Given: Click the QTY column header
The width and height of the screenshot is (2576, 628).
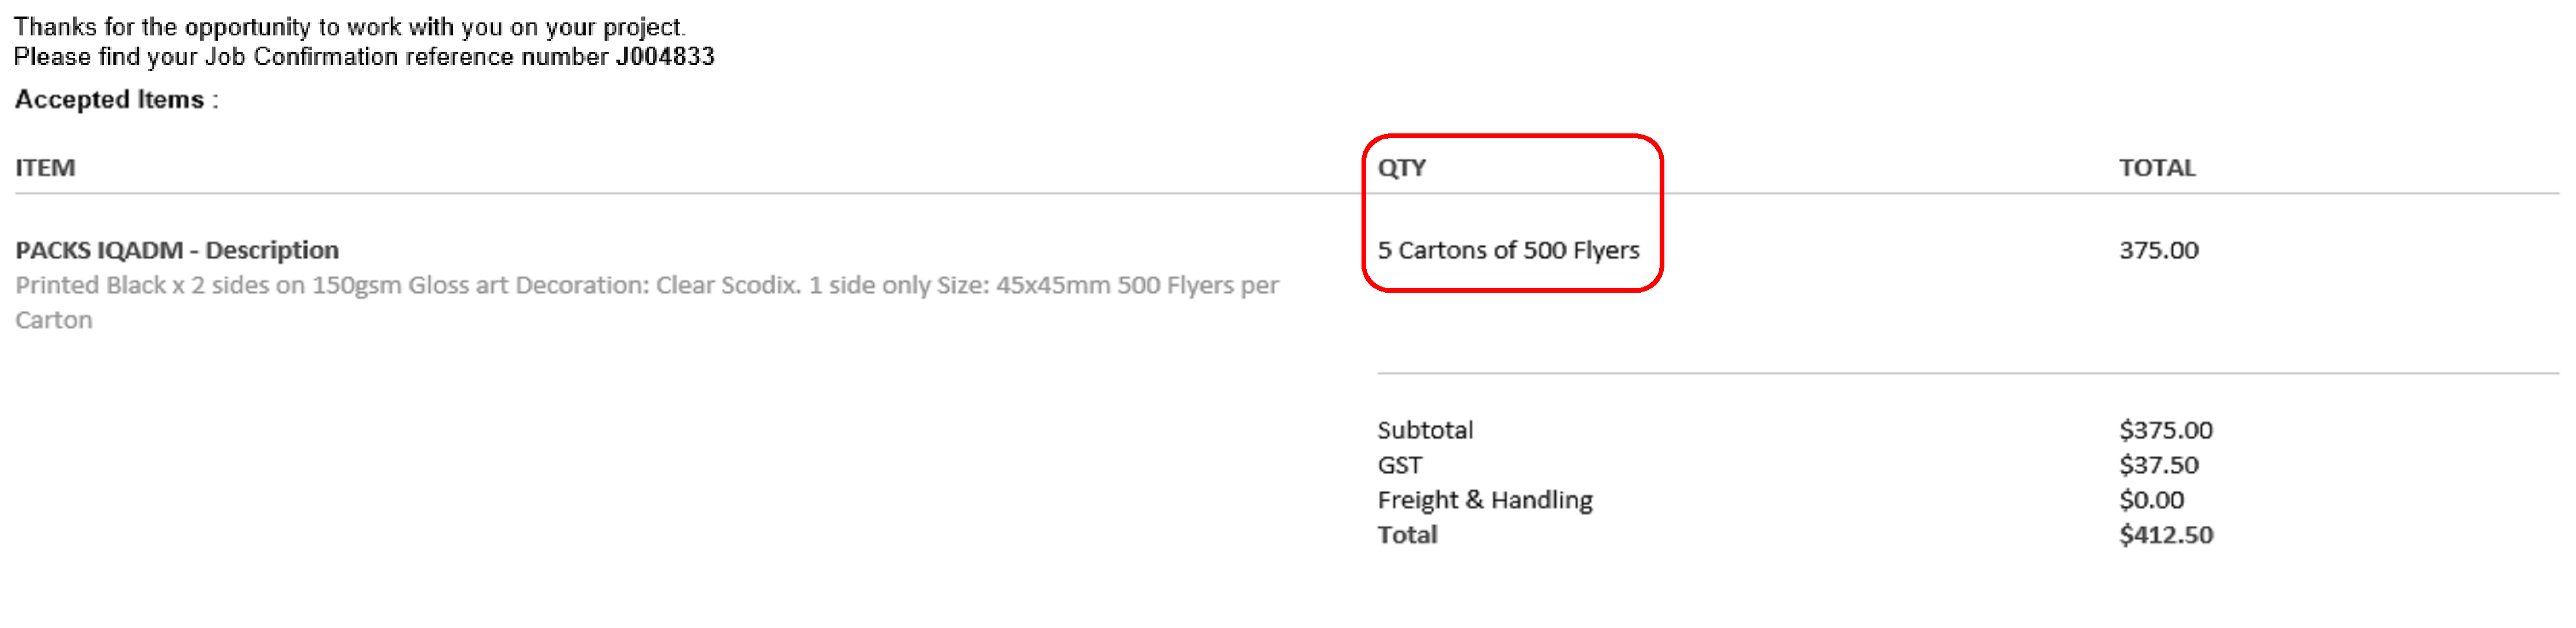Looking at the screenshot, I should click(1402, 168).
